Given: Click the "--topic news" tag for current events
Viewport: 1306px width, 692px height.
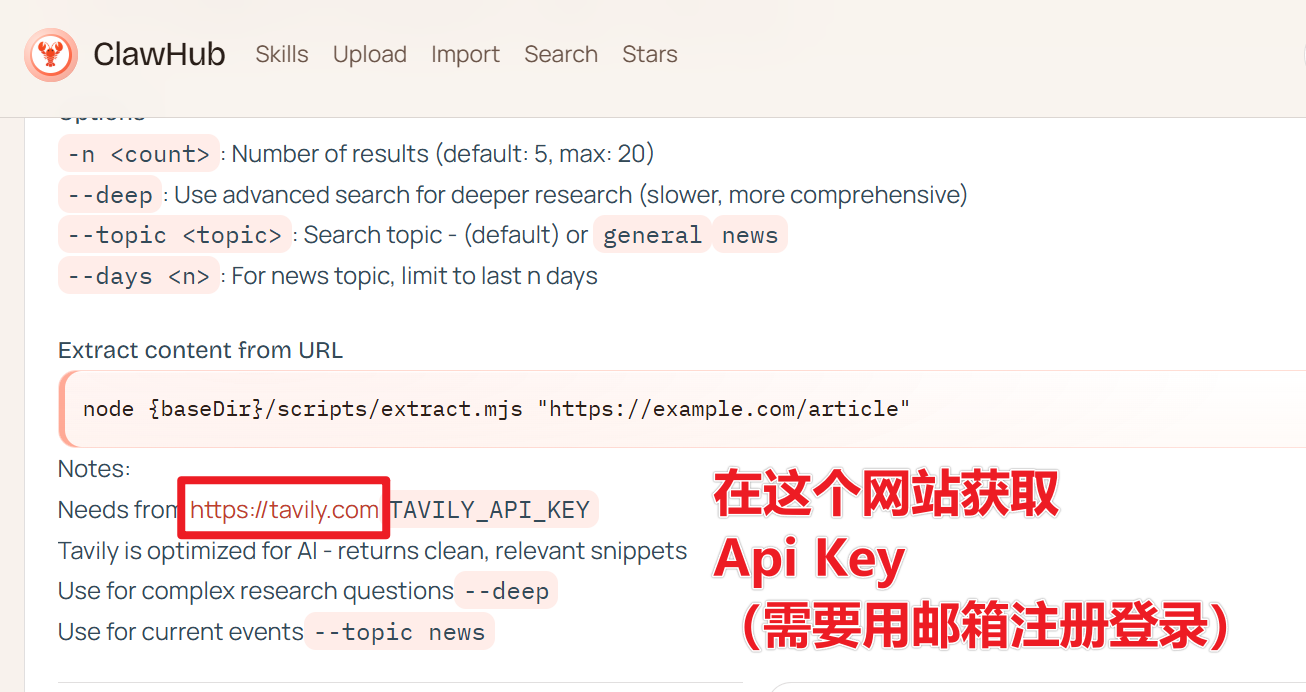Looking at the screenshot, I should (399, 632).
